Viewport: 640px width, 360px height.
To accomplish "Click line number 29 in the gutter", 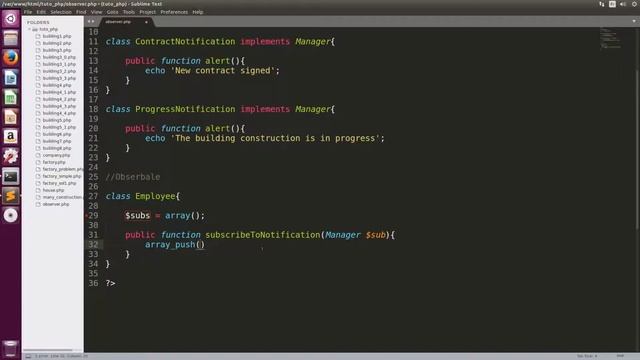I will click(93, 216).
